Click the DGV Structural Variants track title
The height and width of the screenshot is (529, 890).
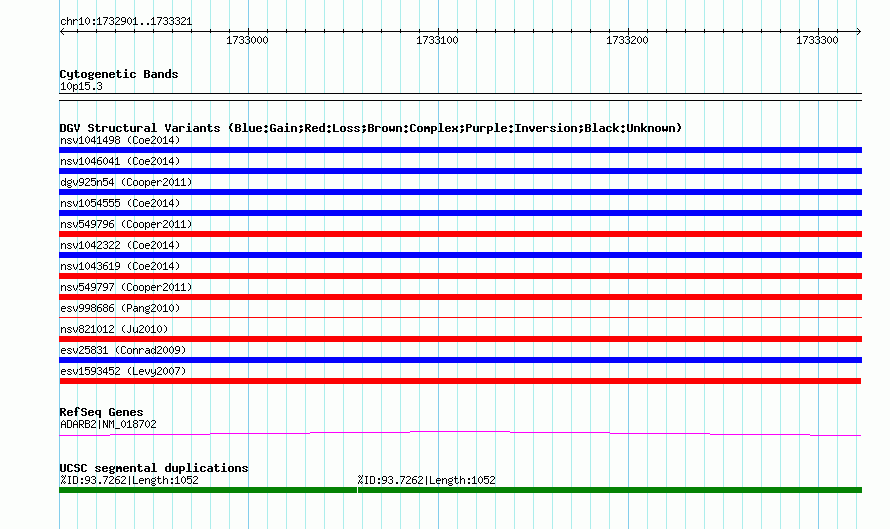point(371,128)
